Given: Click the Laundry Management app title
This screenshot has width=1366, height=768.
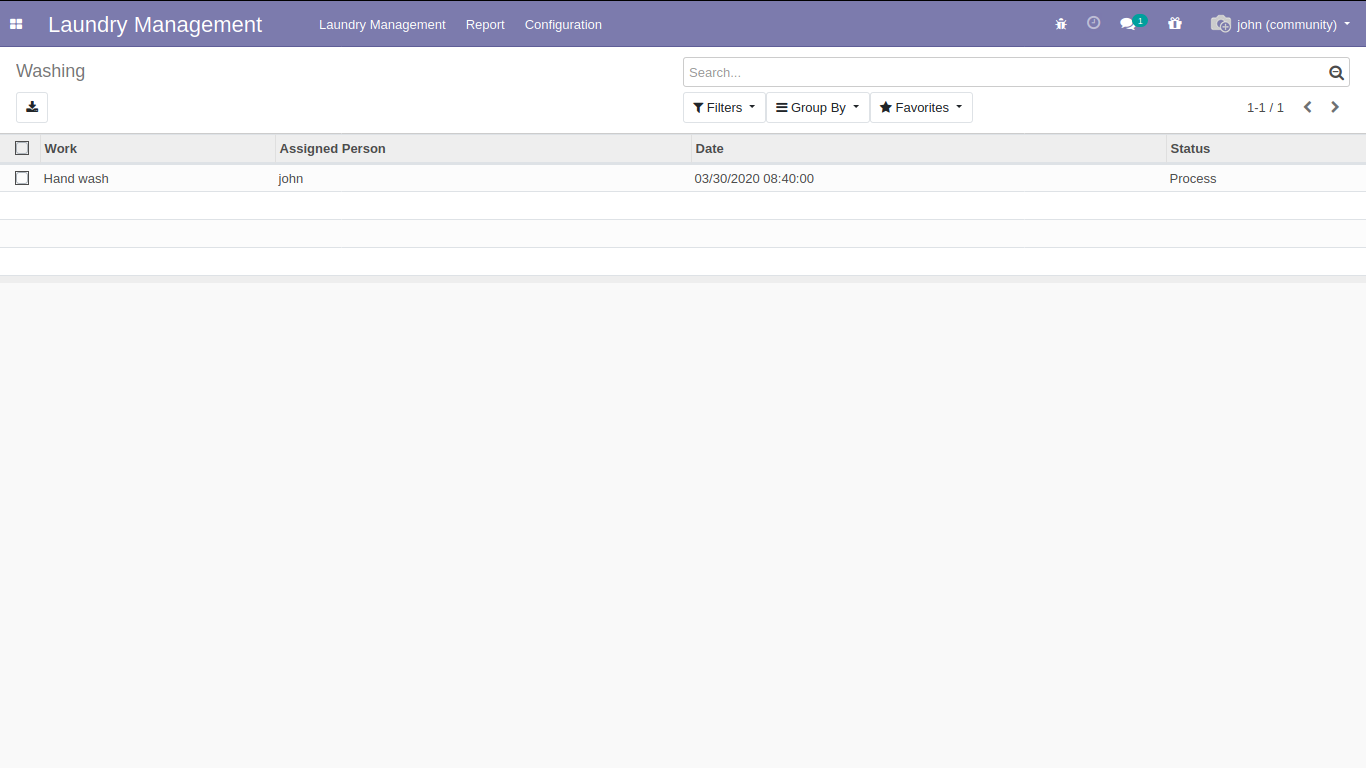Looking at the screenshot, I should click(x=155, y=24).
